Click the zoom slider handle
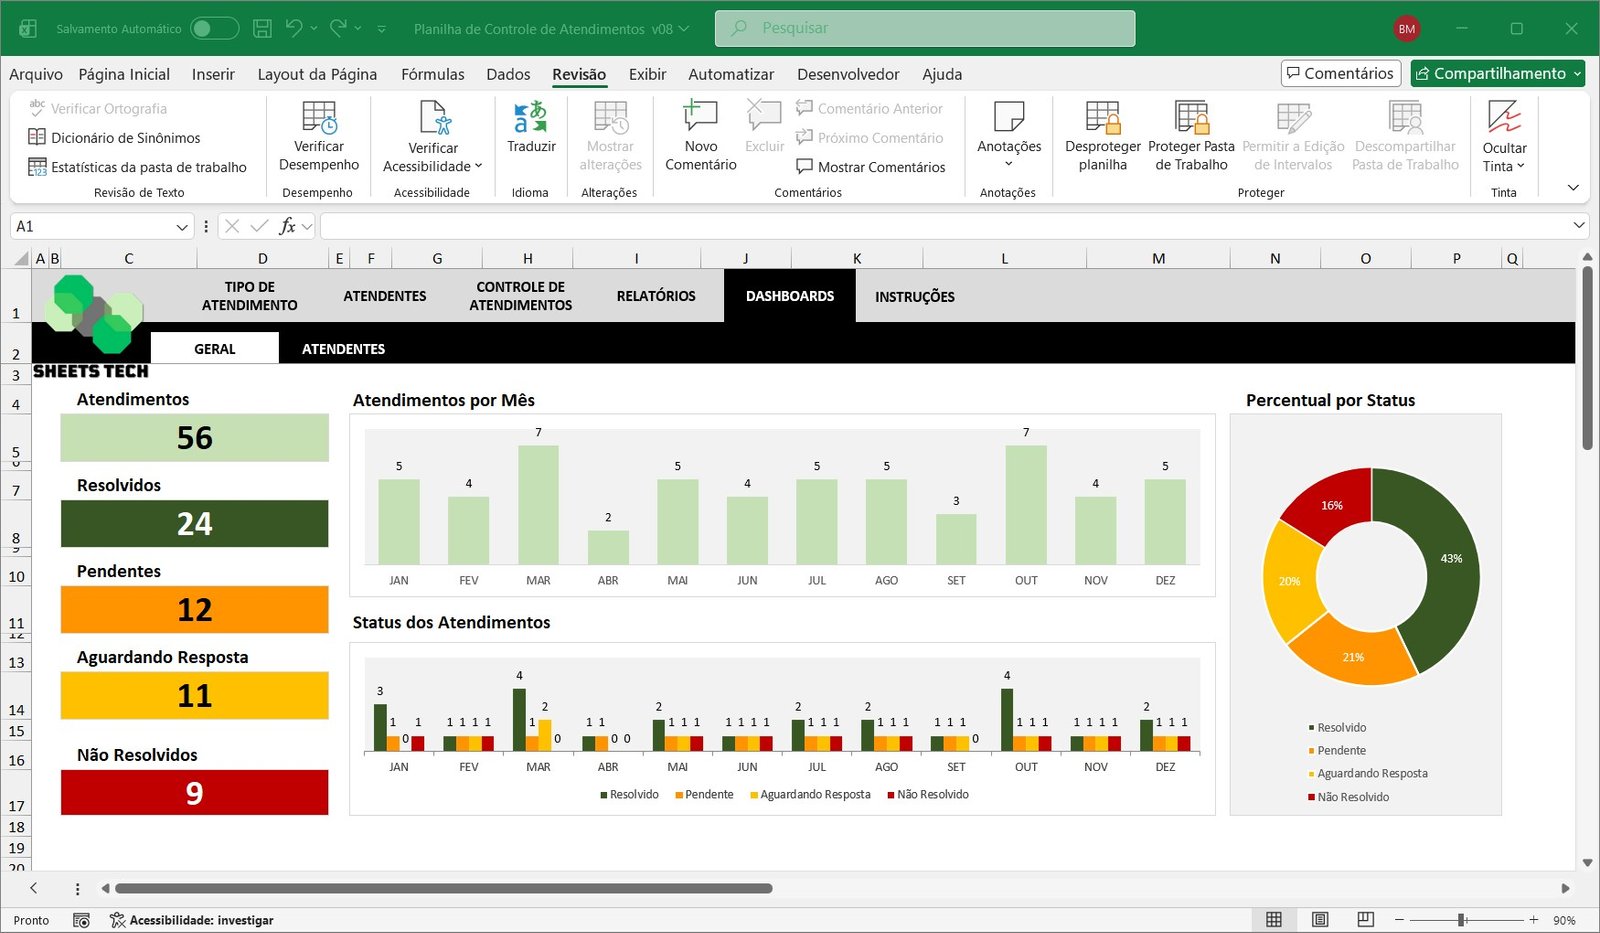 (1462, 919)
